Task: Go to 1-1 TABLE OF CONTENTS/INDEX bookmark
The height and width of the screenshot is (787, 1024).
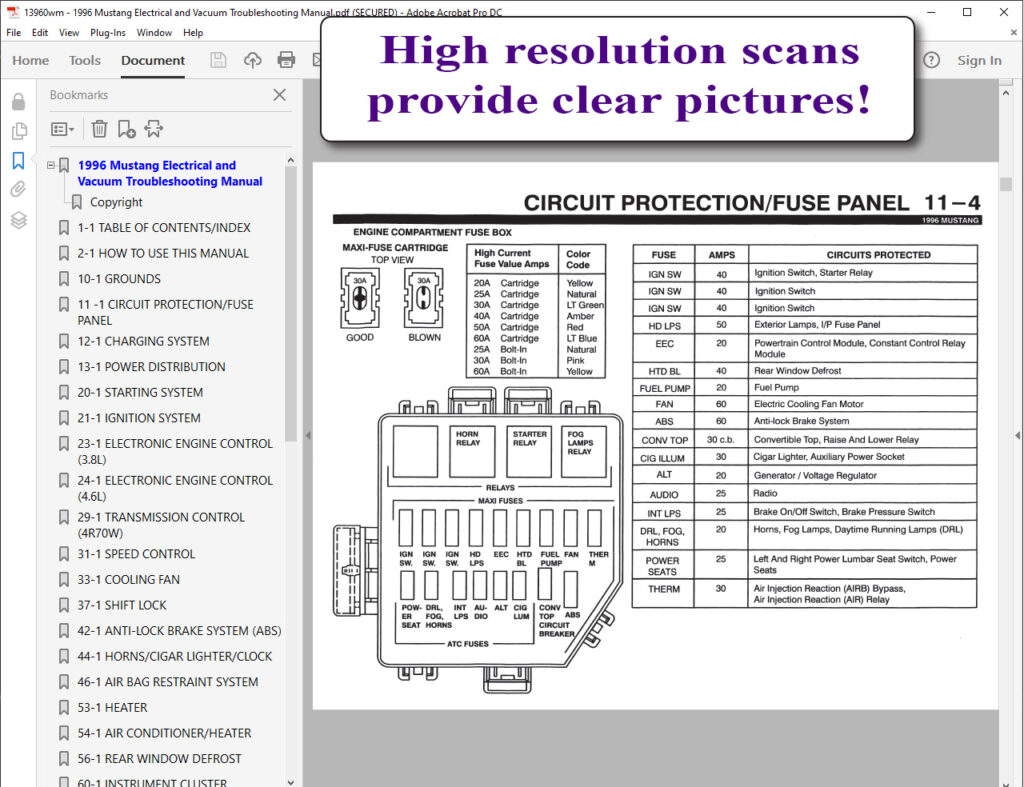Action: (164, 228)
